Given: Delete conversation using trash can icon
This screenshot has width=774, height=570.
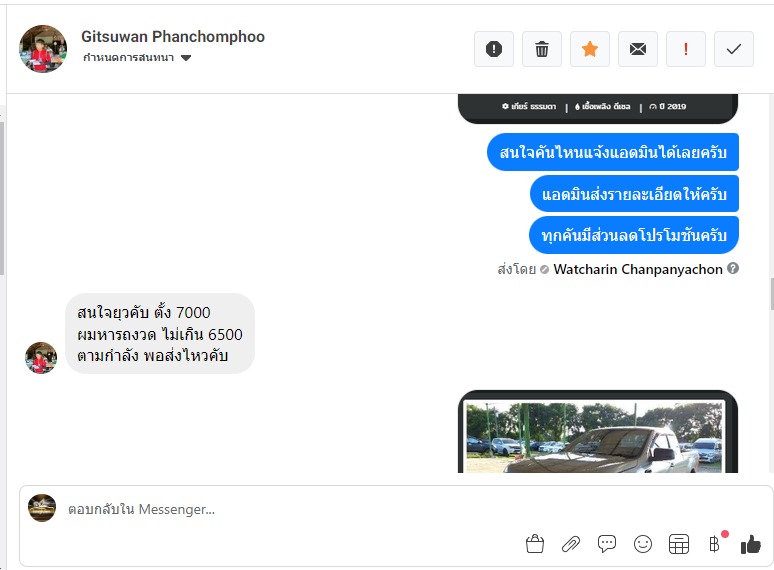Looking at the screenshot, I should coord(542,49).
